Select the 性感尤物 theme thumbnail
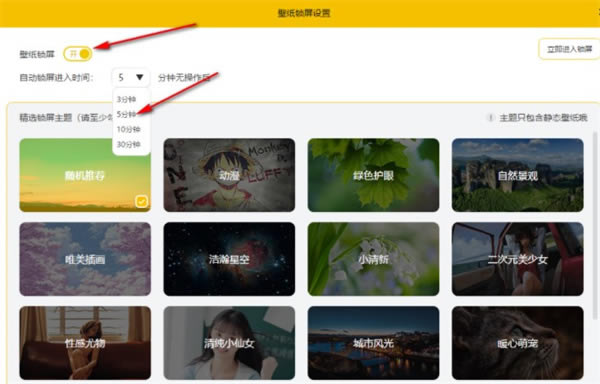 coord(85,343)
